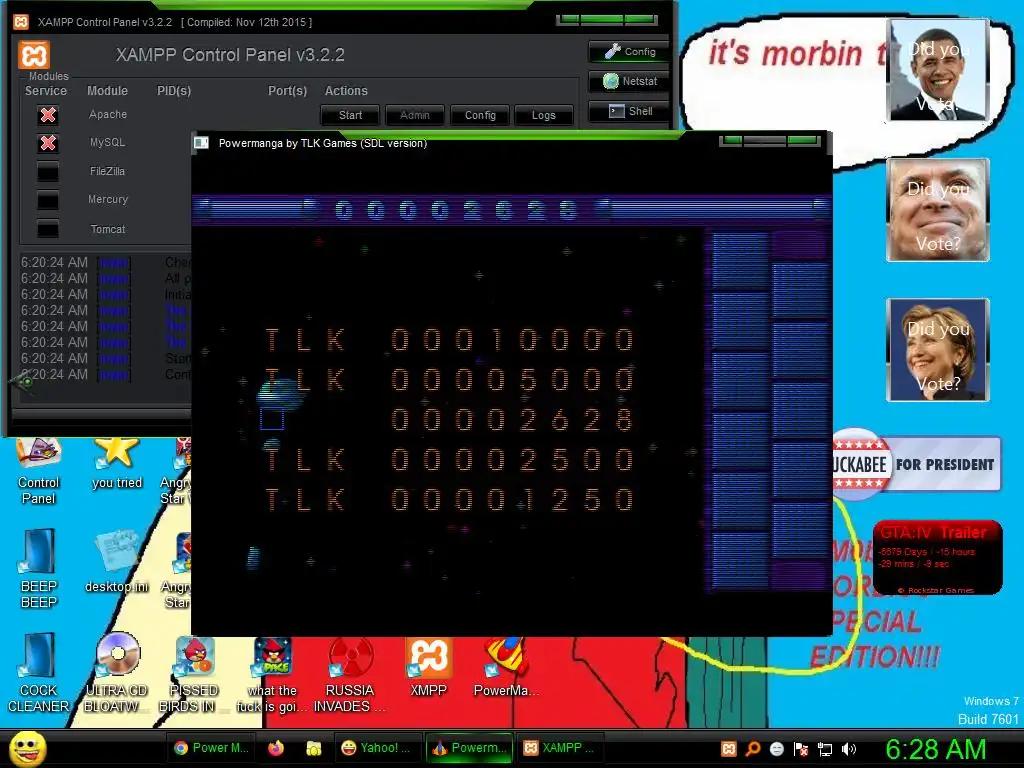Screen dimensions: 1024x768
Task: Click the TLK 00001250 high score row
Action: pos(449,500)
